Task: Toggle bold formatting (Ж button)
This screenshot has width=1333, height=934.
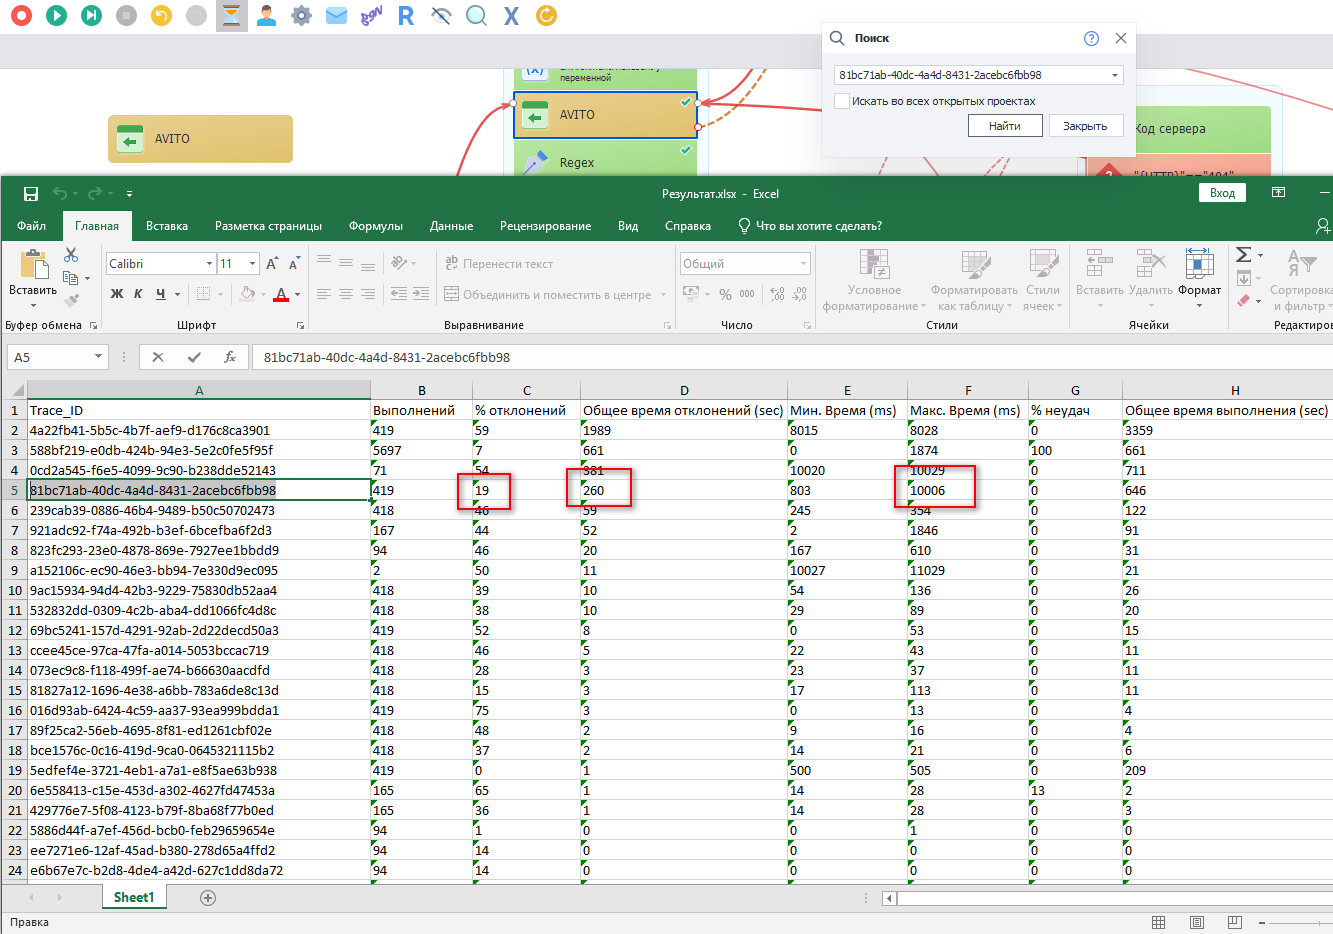Action: 117,294
